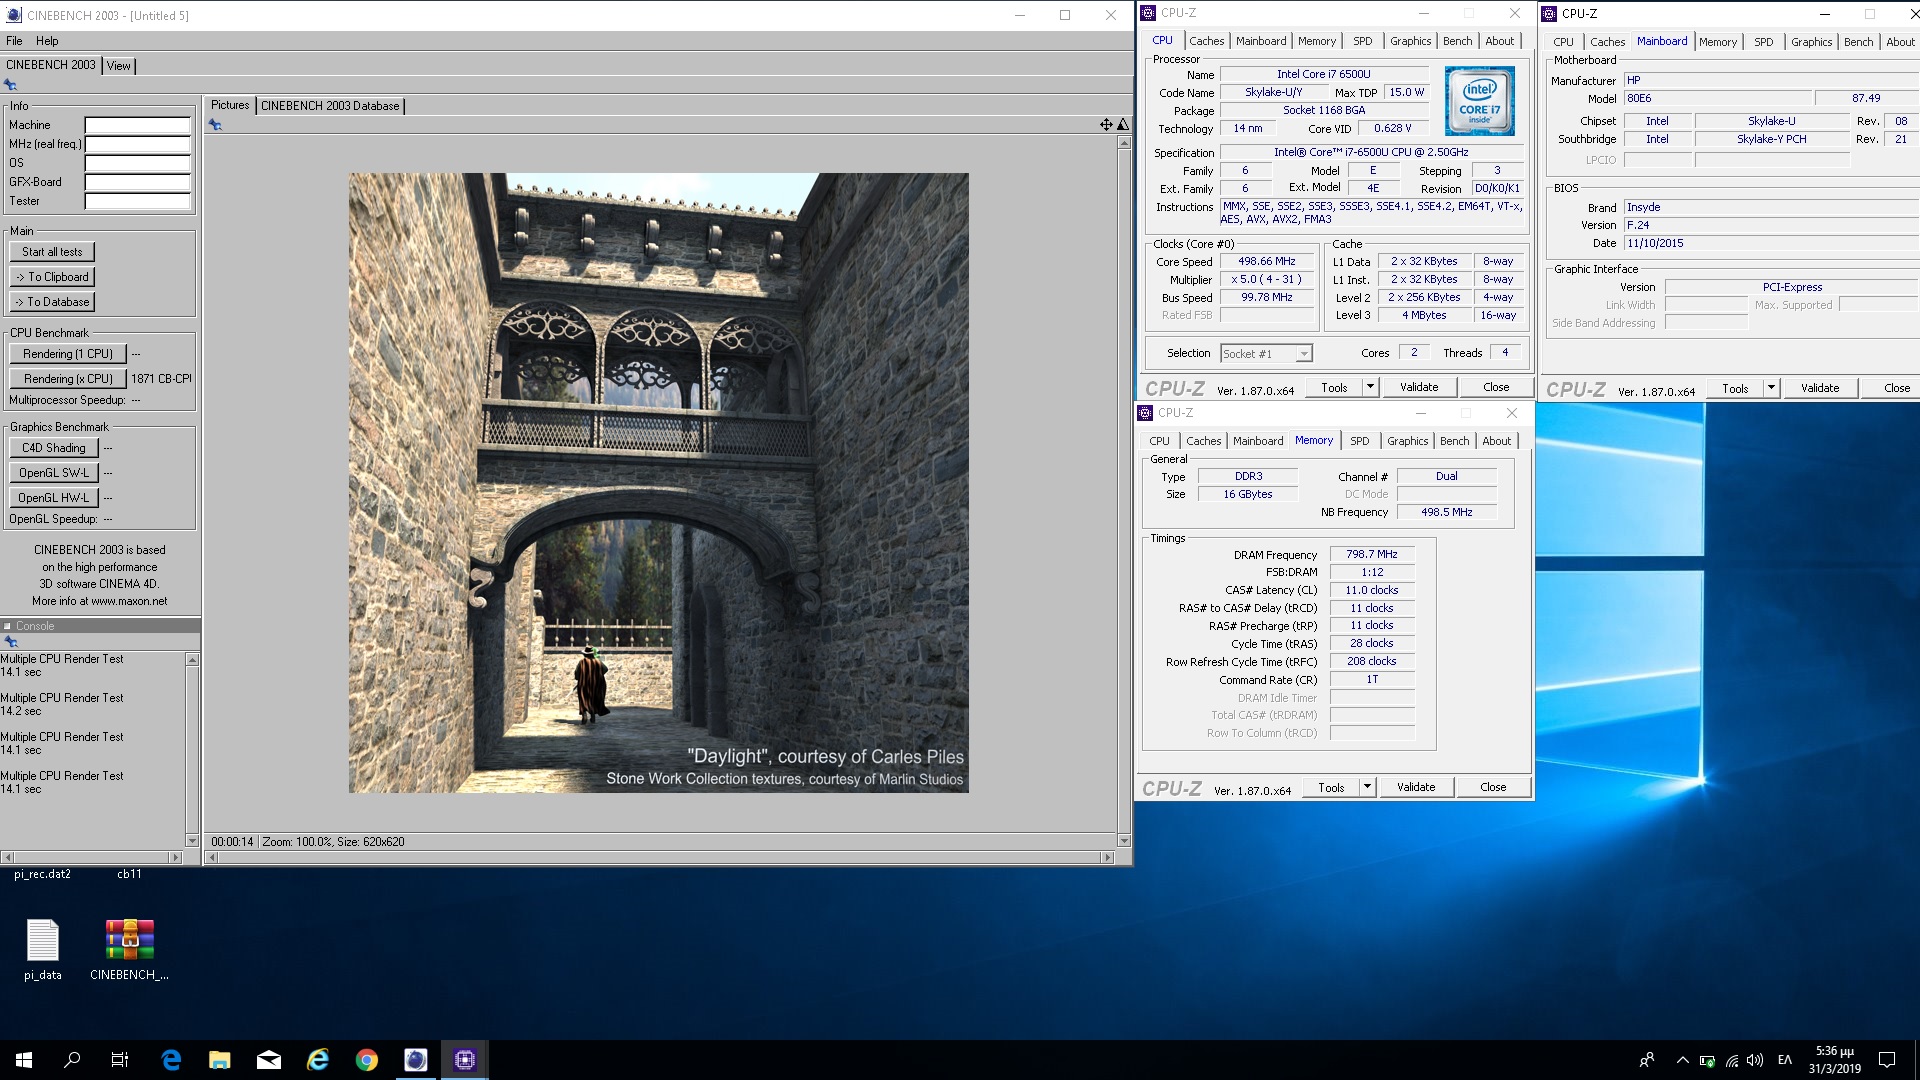Click the pin icon under Pictures tab
This screenshot has width=1920, height=1080.
coord(215,125)
